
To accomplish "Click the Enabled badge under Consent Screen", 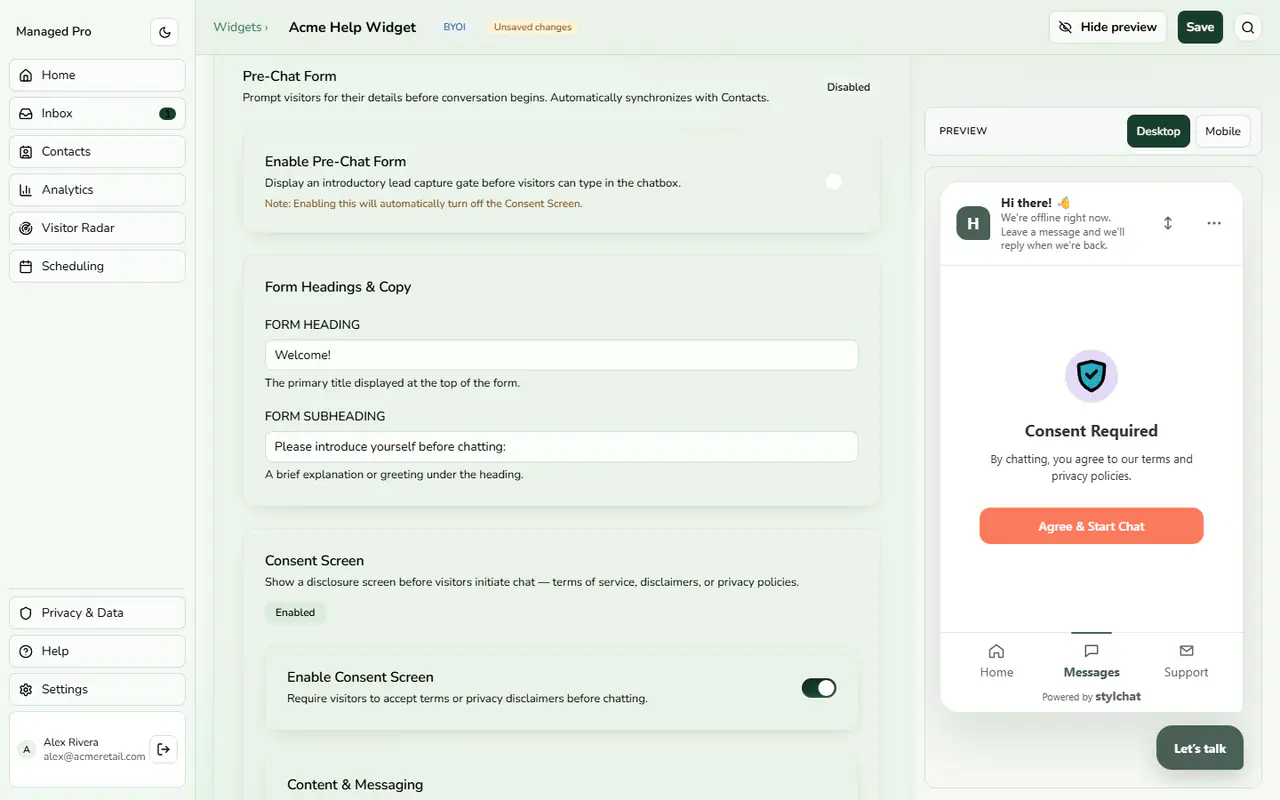I will pos(295,612).
